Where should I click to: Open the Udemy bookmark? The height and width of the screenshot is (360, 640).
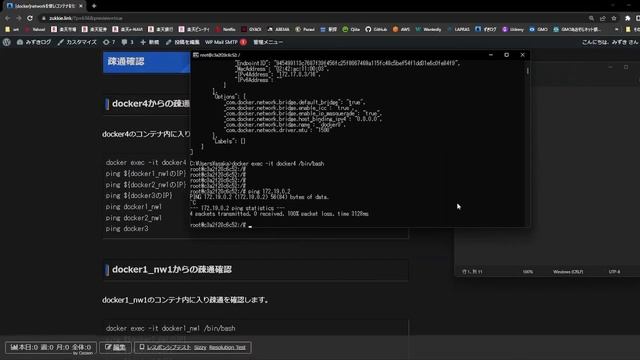pyautogui.click(x=513, y=29)
